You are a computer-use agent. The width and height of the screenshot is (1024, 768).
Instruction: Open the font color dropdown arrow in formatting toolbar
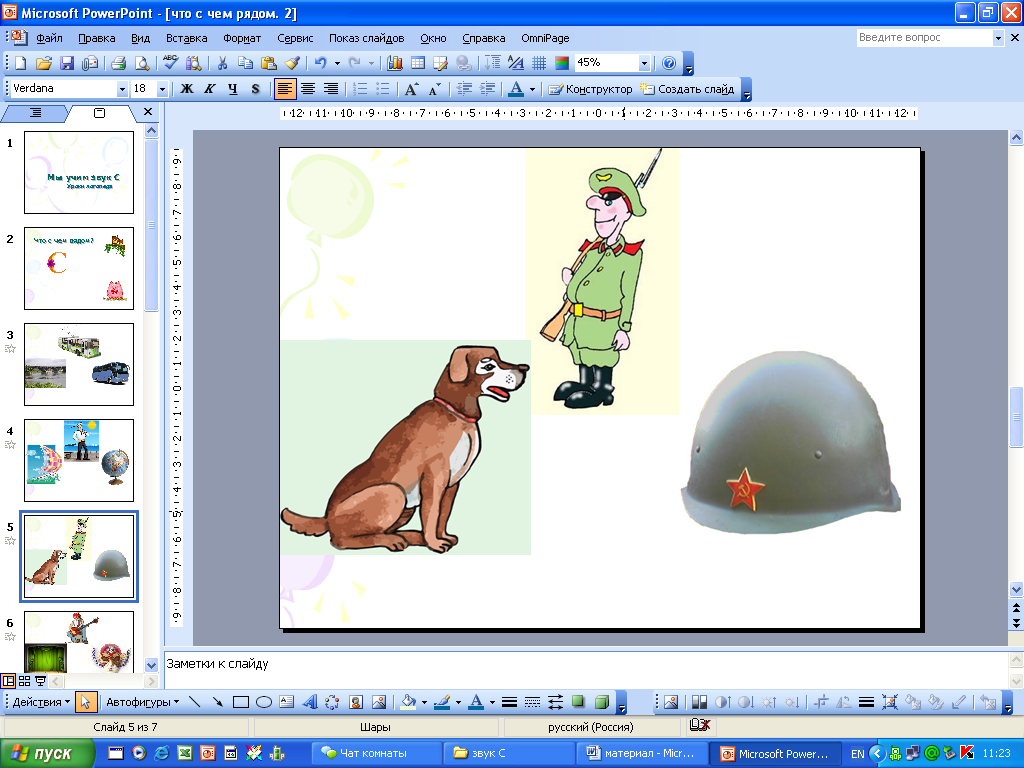(532, 89)
